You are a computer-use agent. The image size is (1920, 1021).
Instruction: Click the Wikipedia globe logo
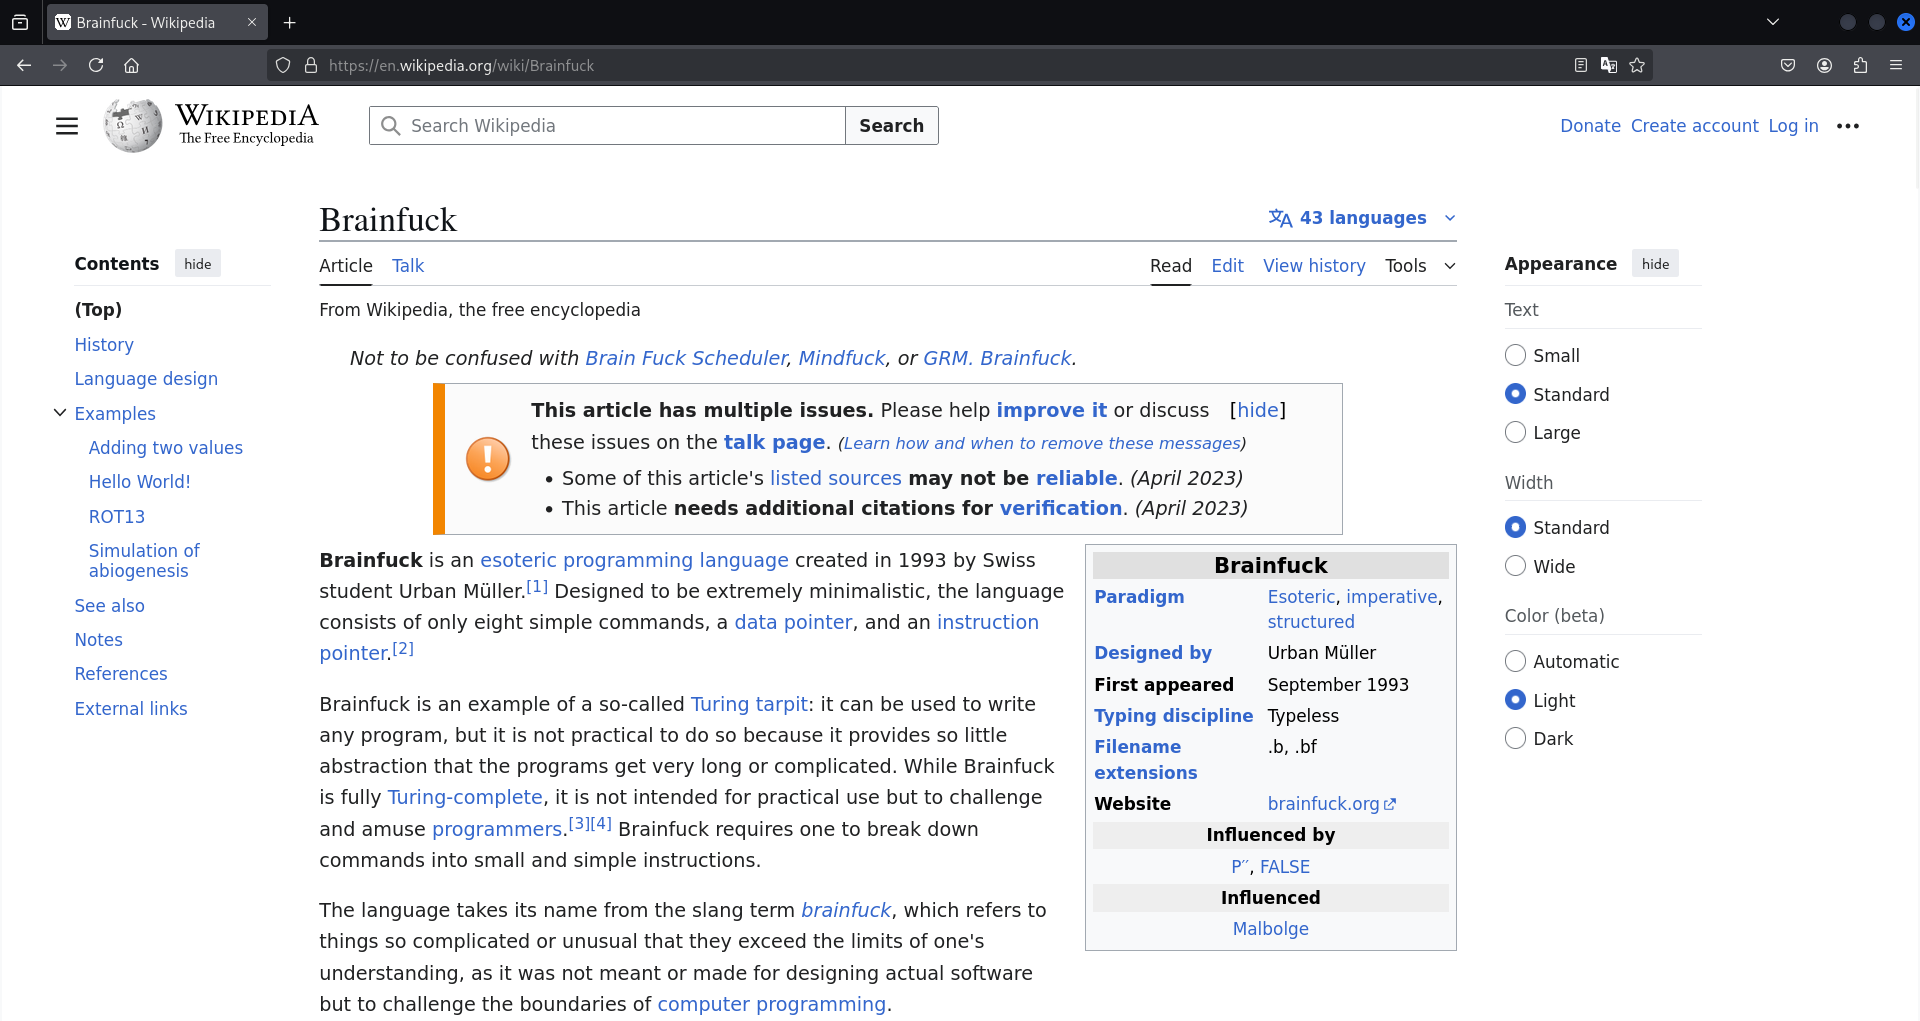tap(133, 126)
